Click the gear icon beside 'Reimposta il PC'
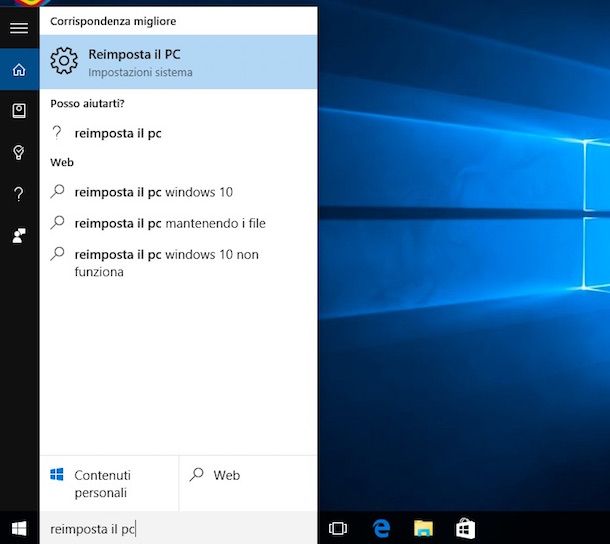This screenshot has width=610, height=544. click(x=64, y=61)
